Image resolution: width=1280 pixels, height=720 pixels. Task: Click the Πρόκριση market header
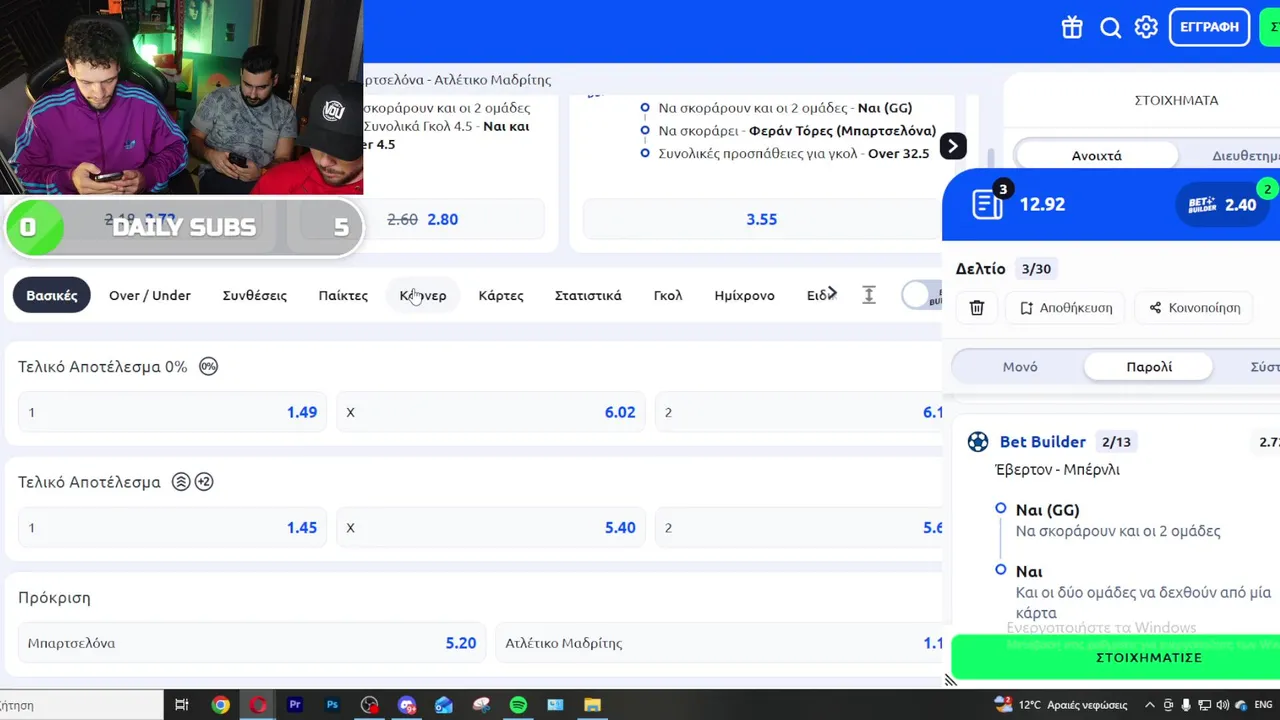[x=54, y=597]
